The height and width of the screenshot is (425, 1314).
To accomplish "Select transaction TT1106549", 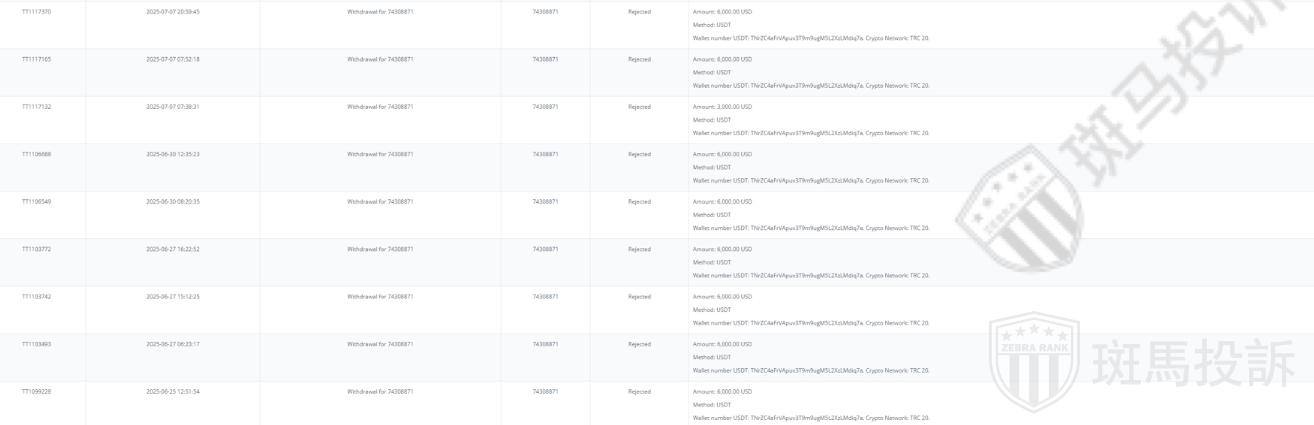I will pyautogui.click(x=37, y=201).
